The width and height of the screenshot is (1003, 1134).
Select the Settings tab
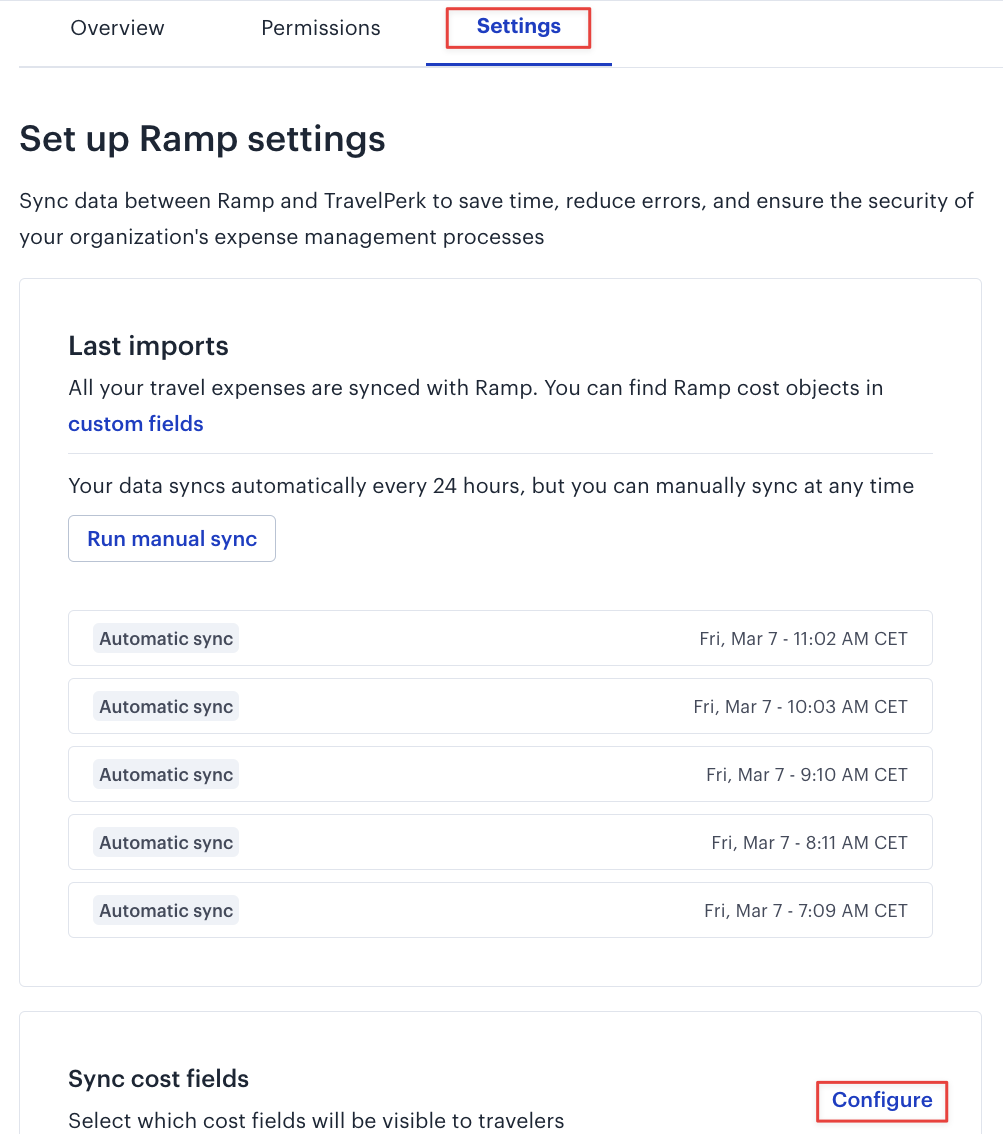[518, 27]
